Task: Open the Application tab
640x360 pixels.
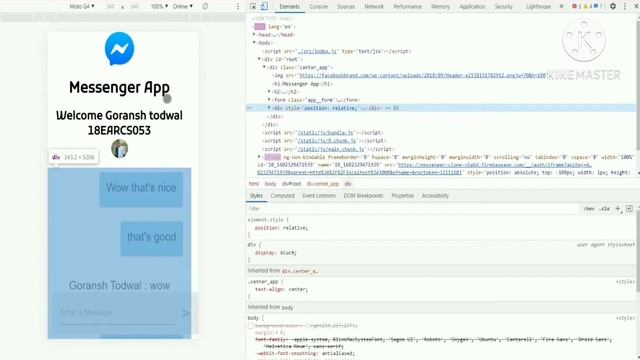Action: click(x=472, y=7)
